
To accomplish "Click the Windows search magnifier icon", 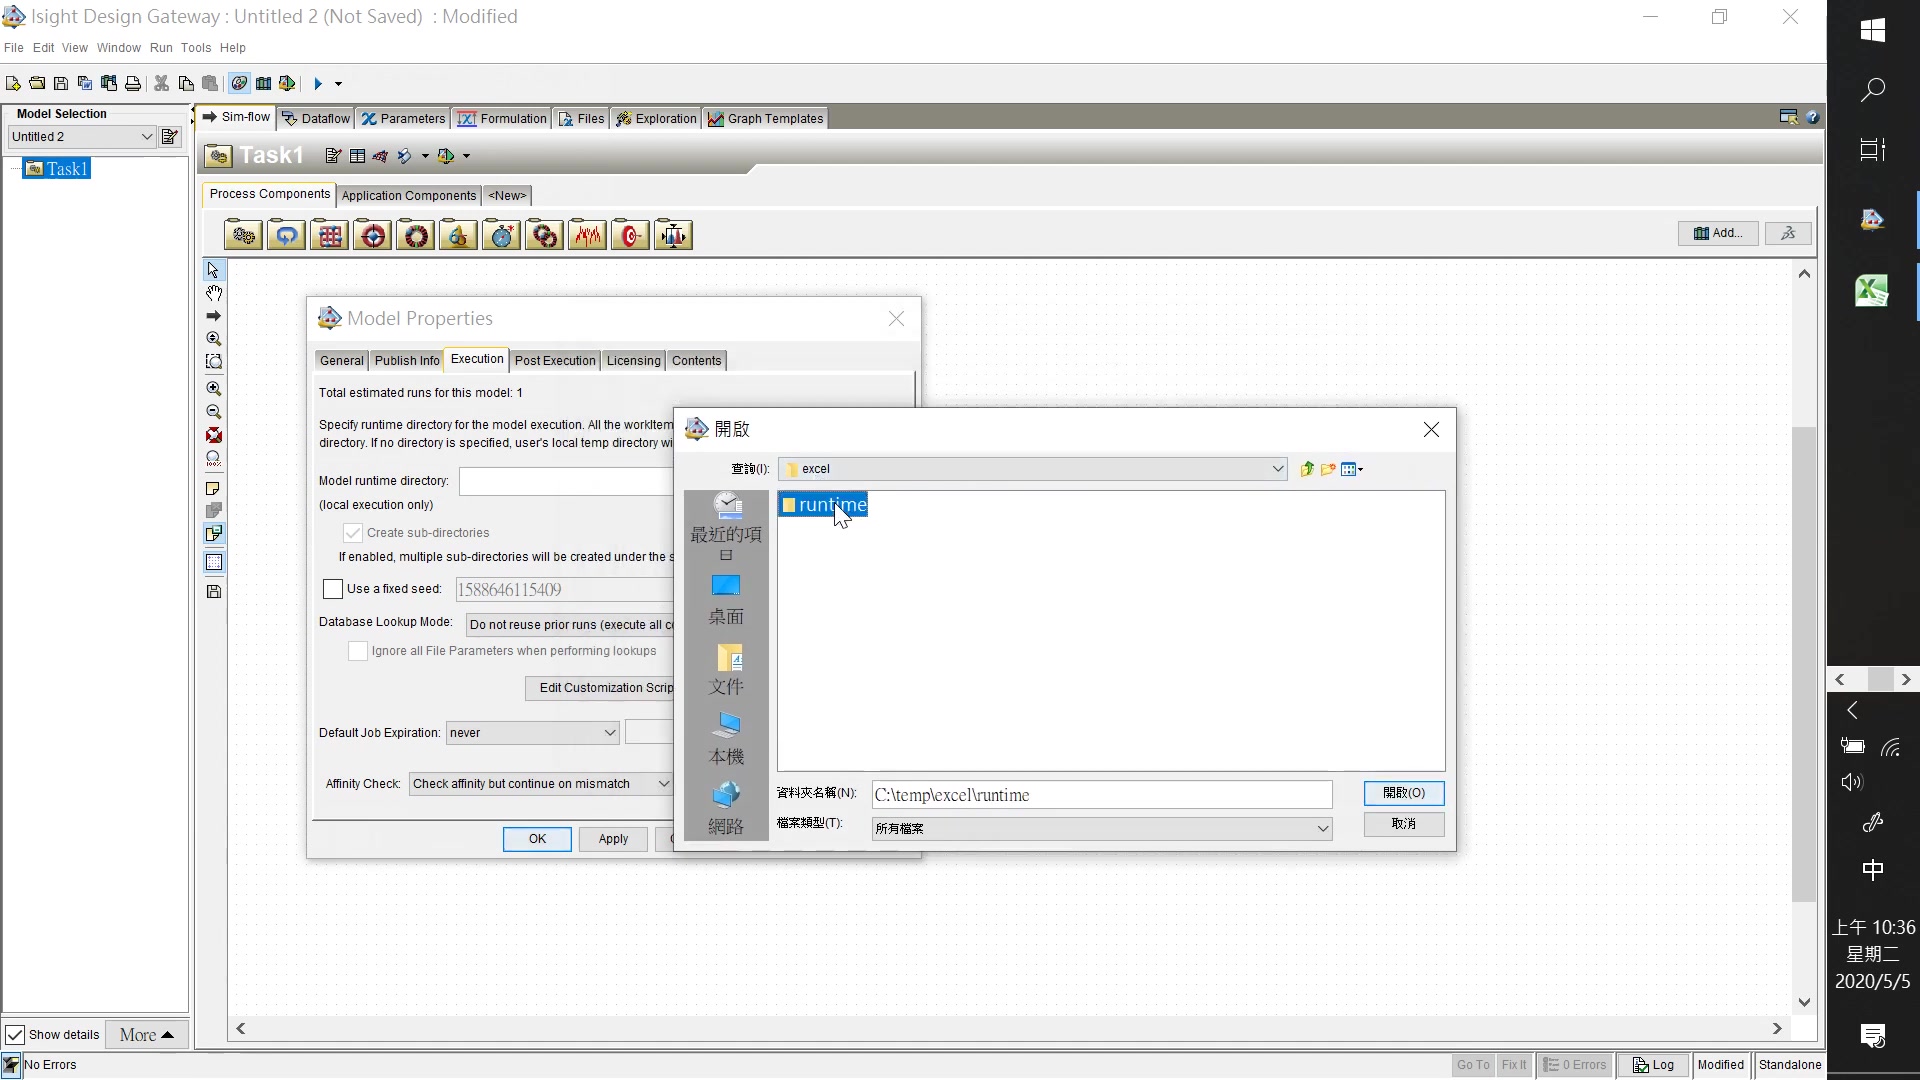I will click(1873, 90).
